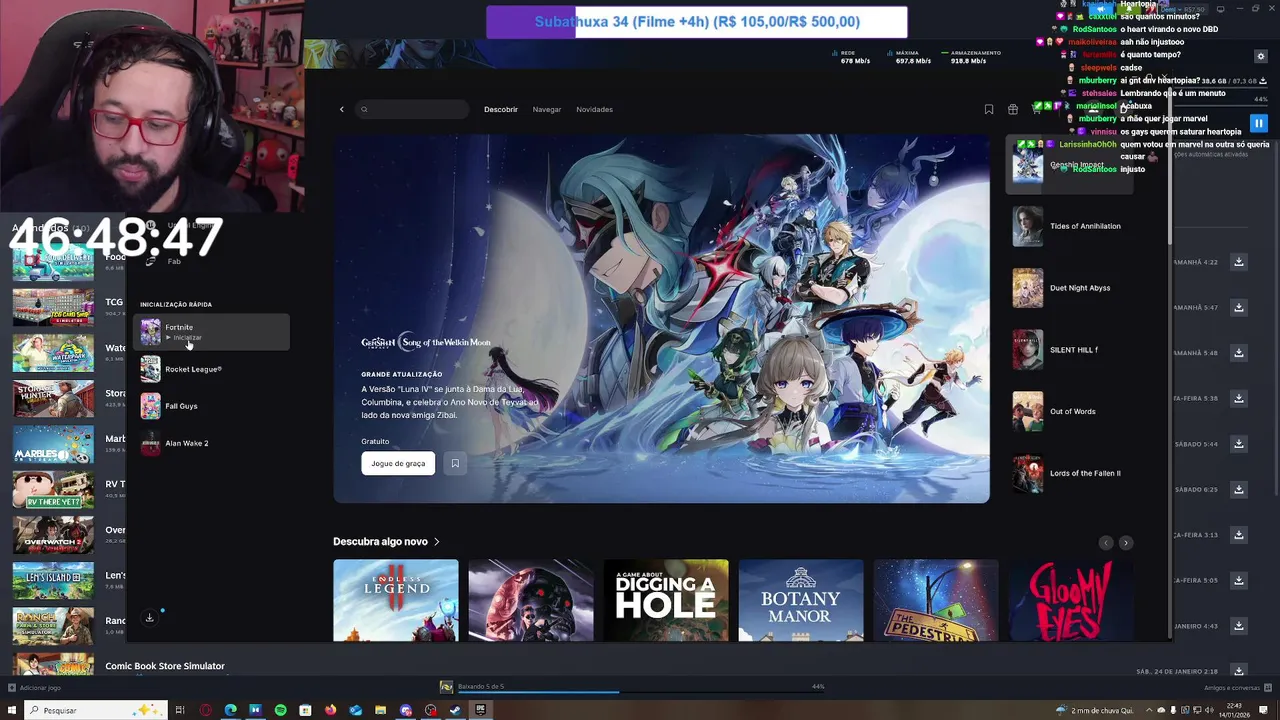Viewport: 1280px width, 720px height.
Task: Open File Explorer from the taskbar
Action: [380, 710]
